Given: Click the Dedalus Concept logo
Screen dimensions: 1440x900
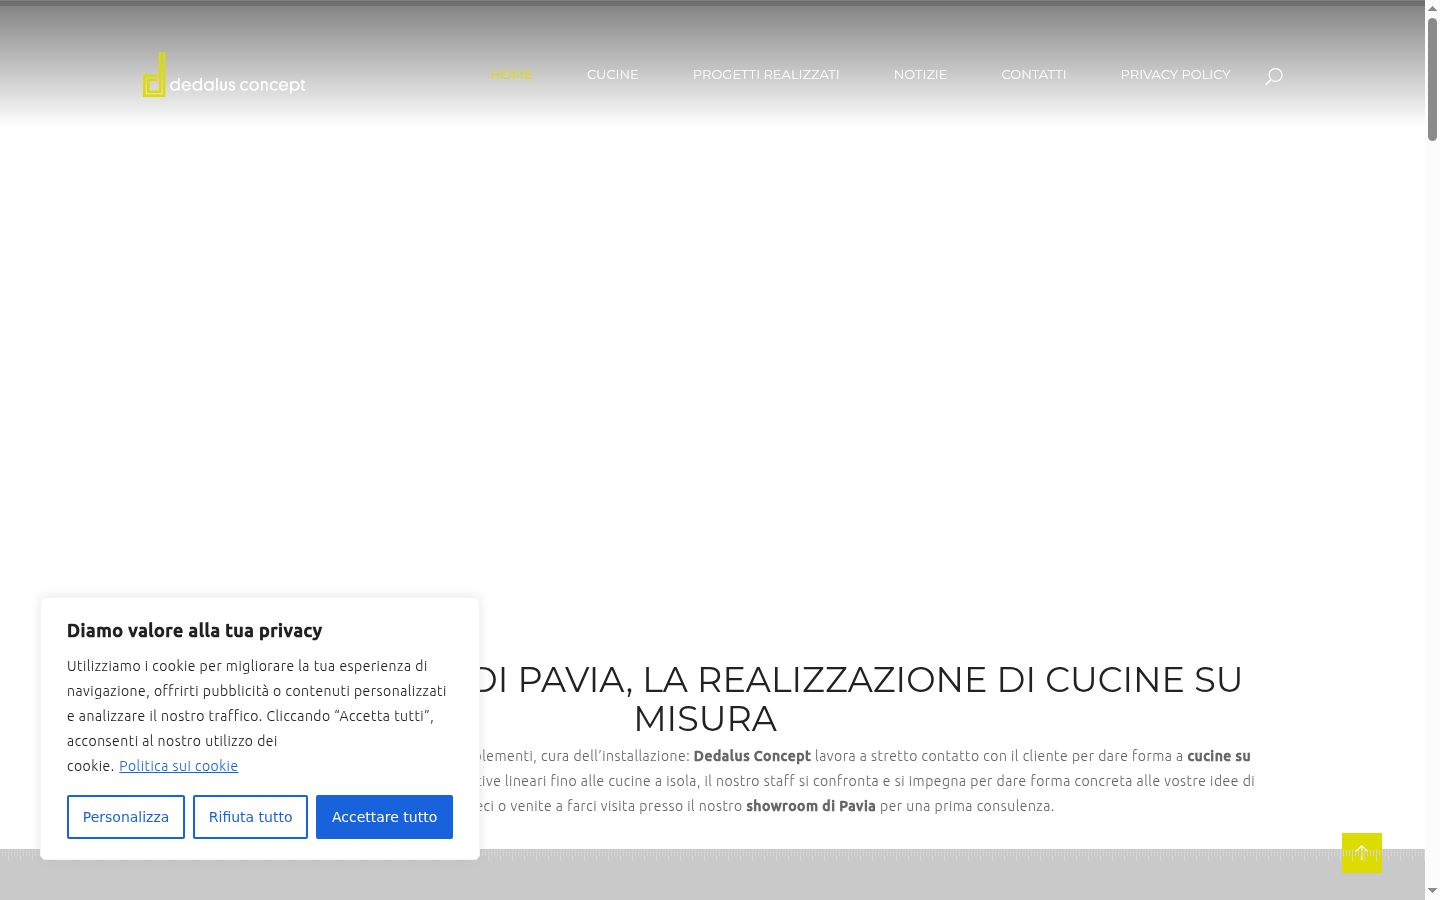Looking at the screenshot, I should pyautogui.click(x=224, y=75).
